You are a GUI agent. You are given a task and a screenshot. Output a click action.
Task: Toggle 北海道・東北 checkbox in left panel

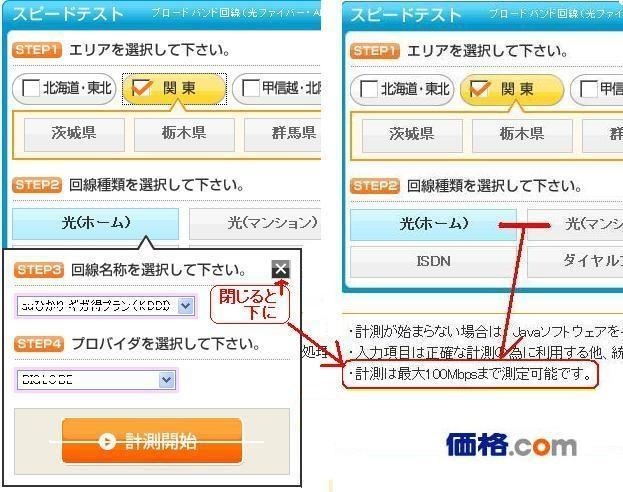pyautogui.click(x=31, y=88)
